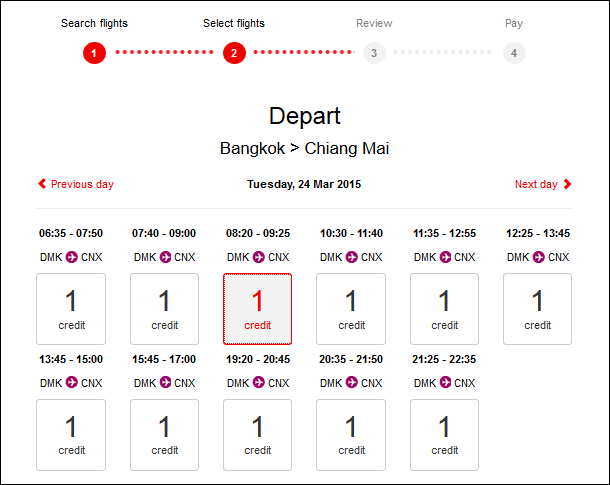This screenshot has width=610, height=485.
Task: Choose the 19:20 - 20:45 flight credit box
Action: [258, 435]
